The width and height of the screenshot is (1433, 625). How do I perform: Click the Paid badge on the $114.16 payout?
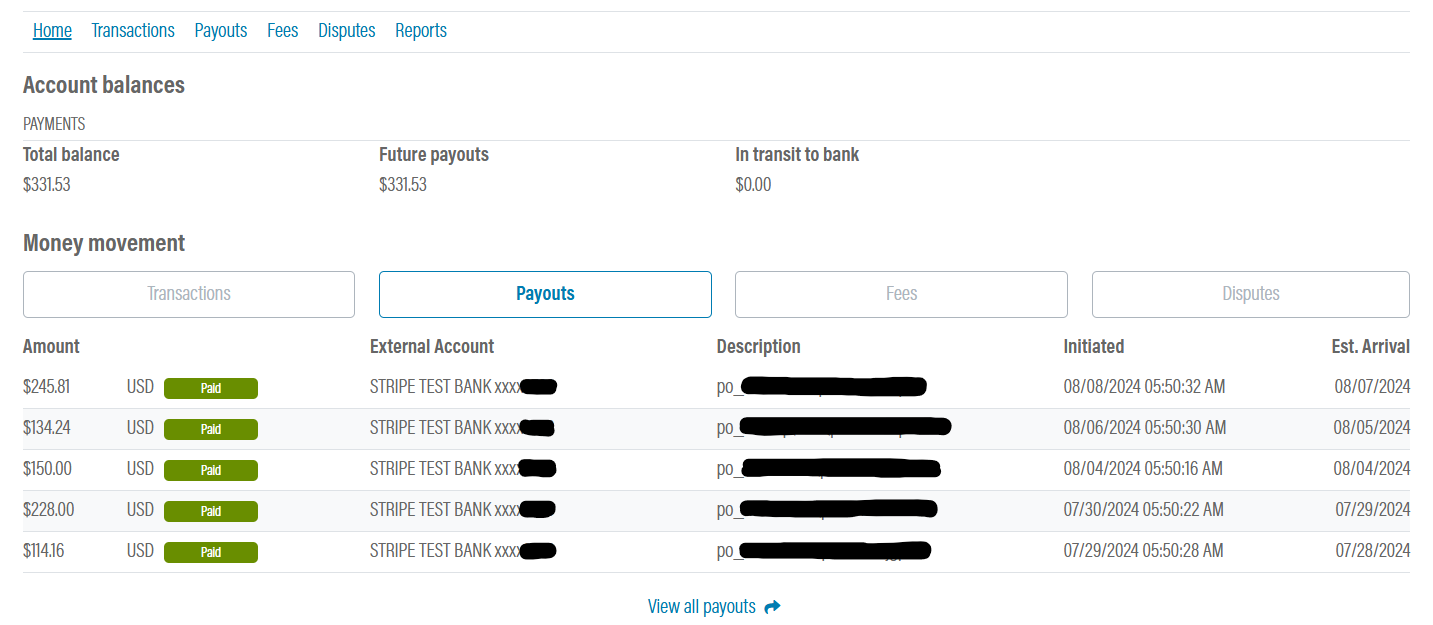[210, 552]
